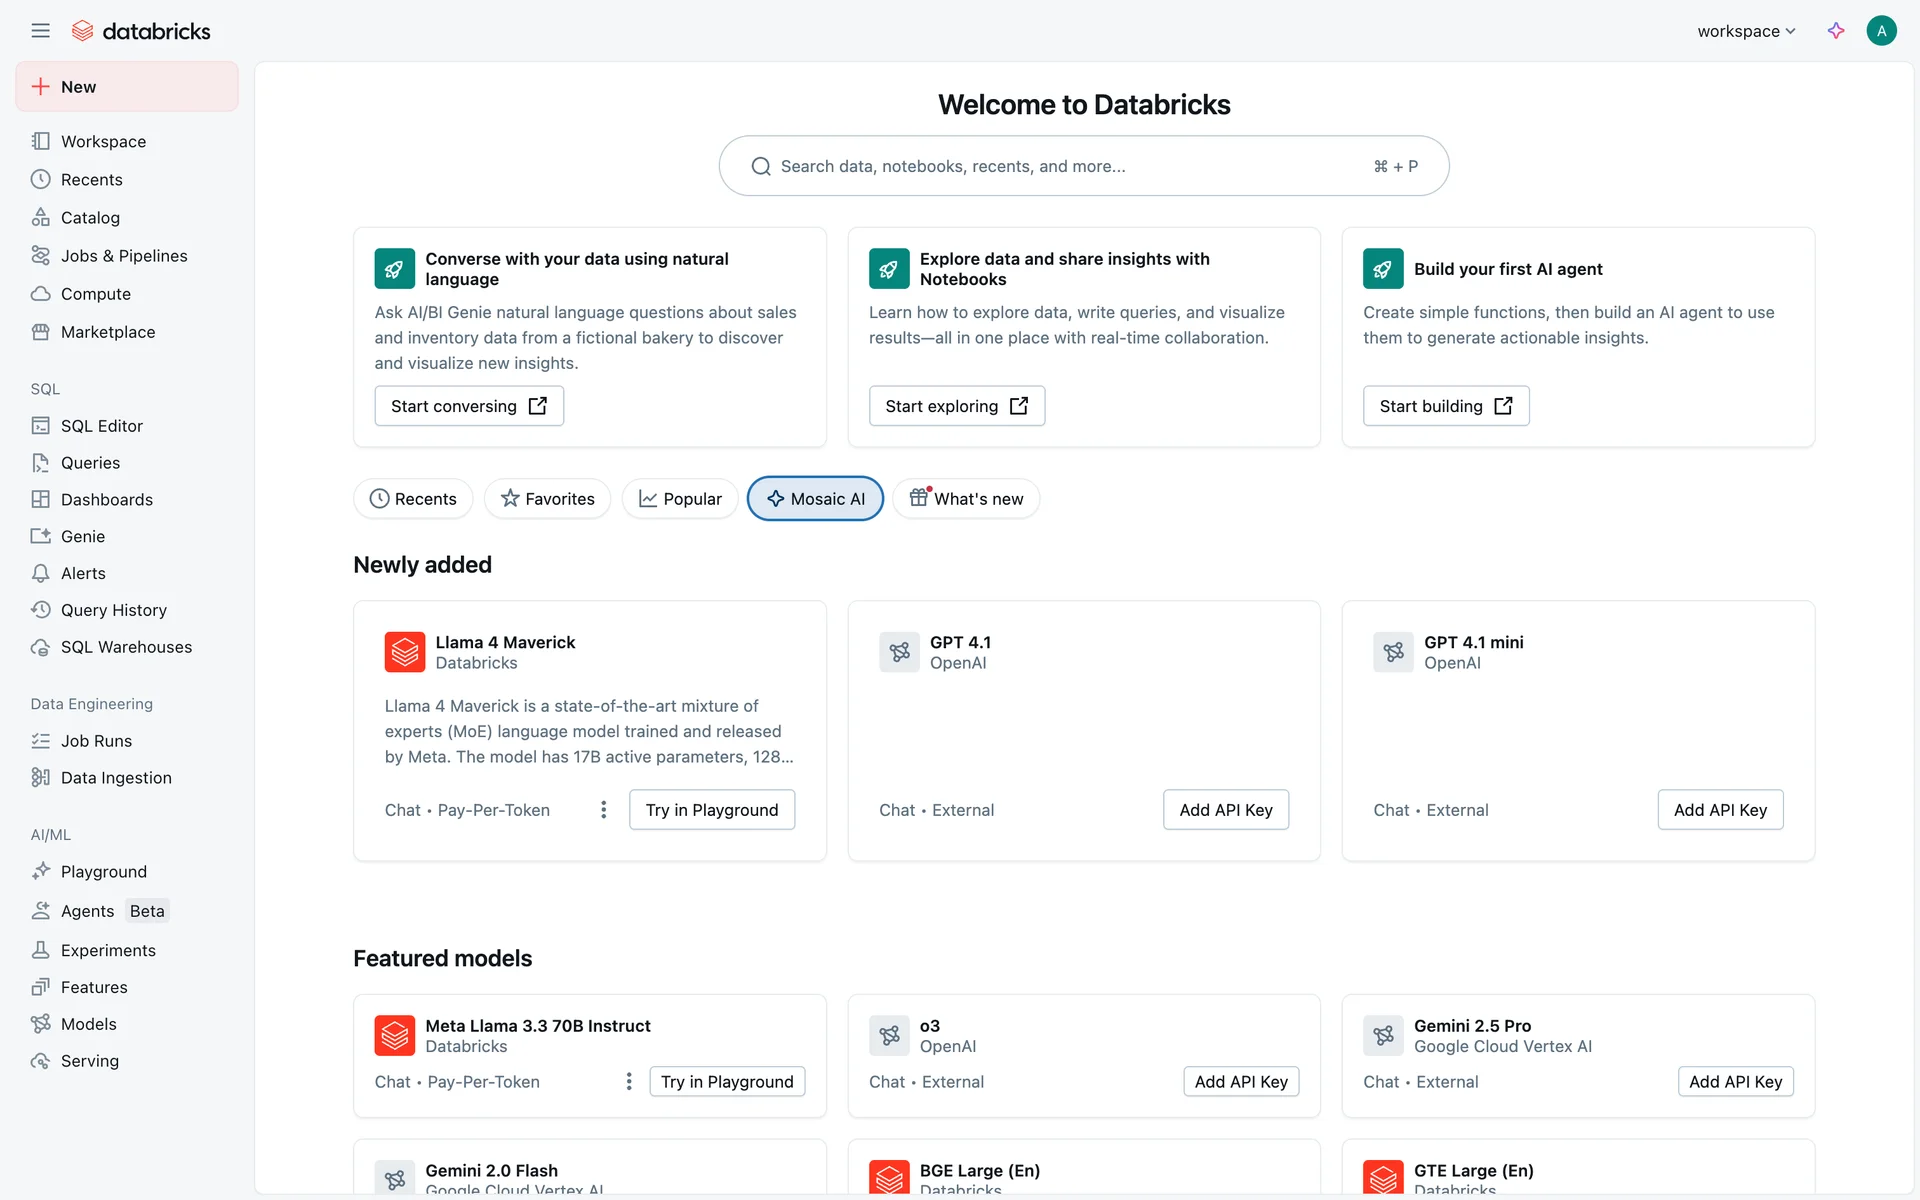1920x1200 pixels.
Task: Expand the workspace switcher dropdown
Action: (x=1746, y=31)
